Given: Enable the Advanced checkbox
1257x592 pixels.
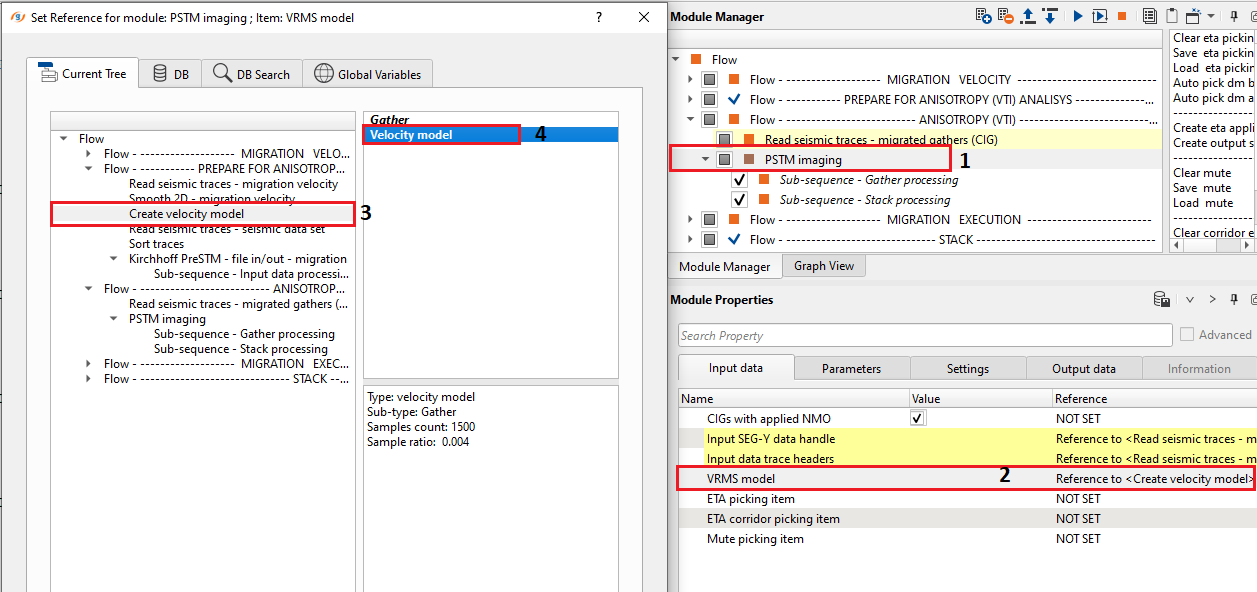Looking at the screenshot, I should (x=1187, y=335).
